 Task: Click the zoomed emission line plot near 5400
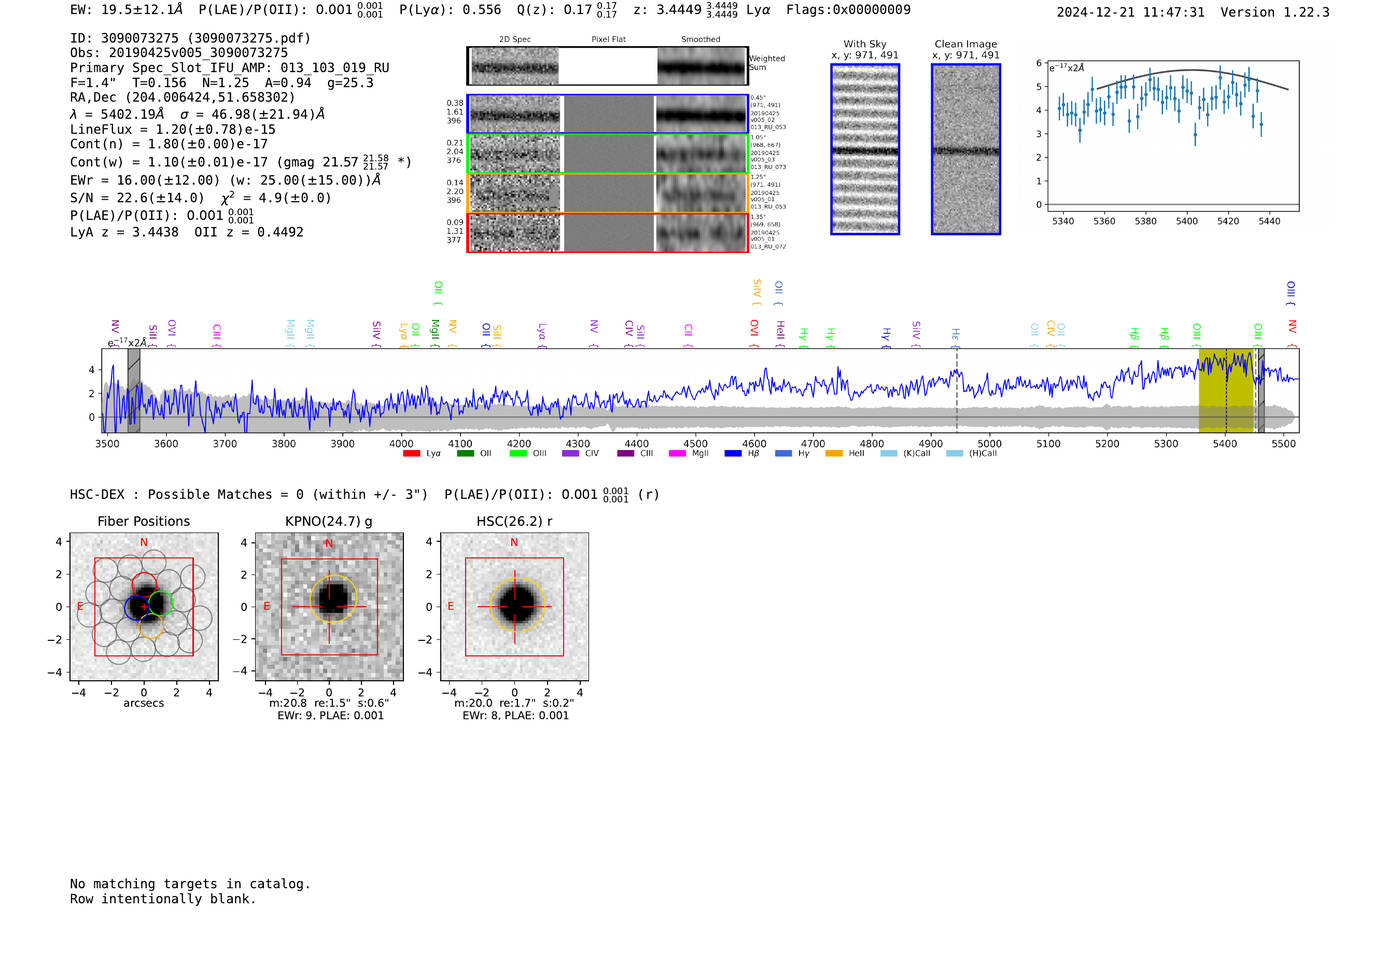(1173, 136)
